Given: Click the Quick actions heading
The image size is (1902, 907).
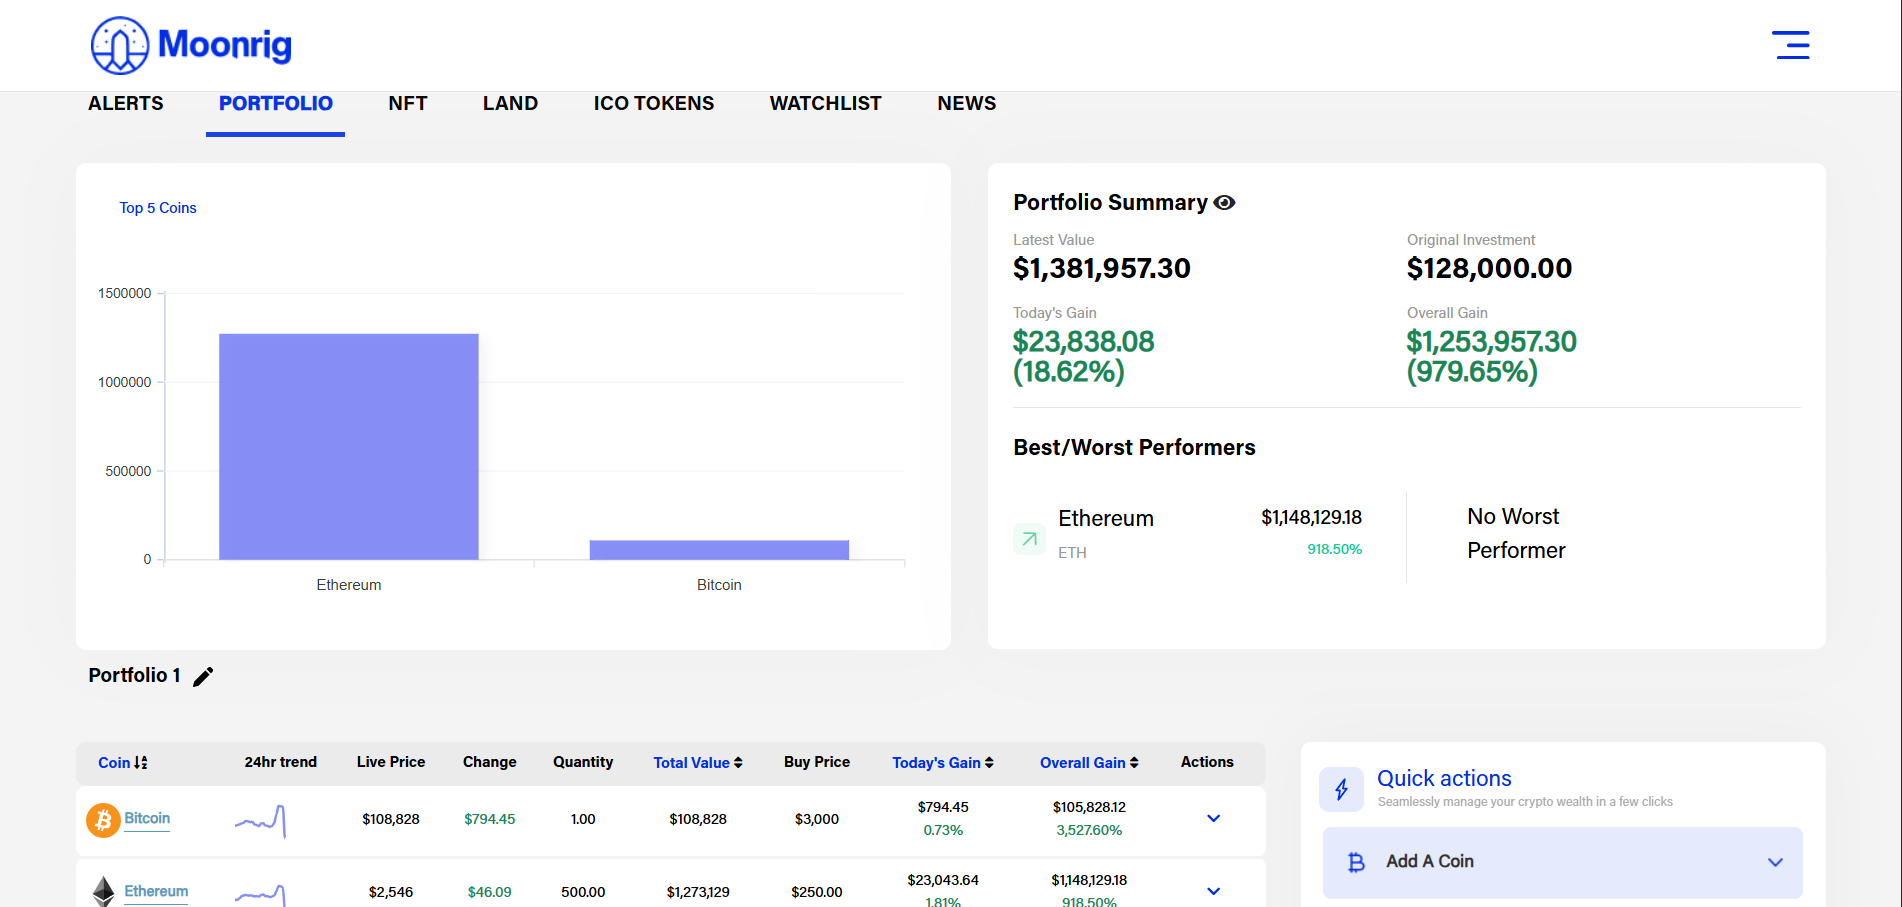Looking at the screenshot, I should point(1444,778).
